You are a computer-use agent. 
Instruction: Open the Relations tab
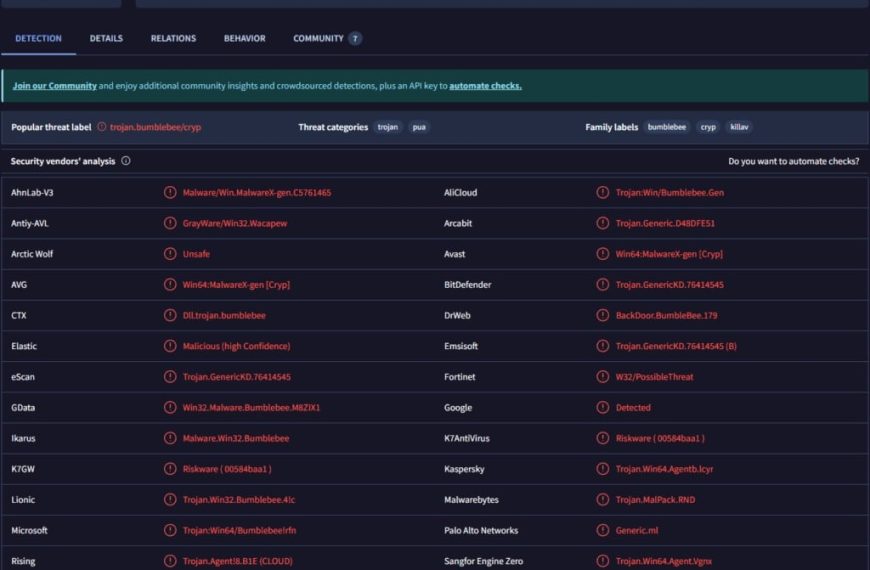click(173, 38)
